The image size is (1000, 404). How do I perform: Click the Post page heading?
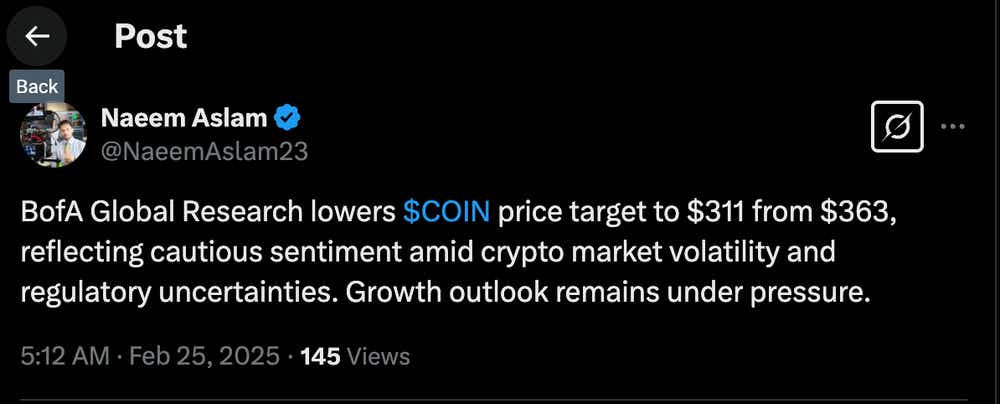click(150, 37)
